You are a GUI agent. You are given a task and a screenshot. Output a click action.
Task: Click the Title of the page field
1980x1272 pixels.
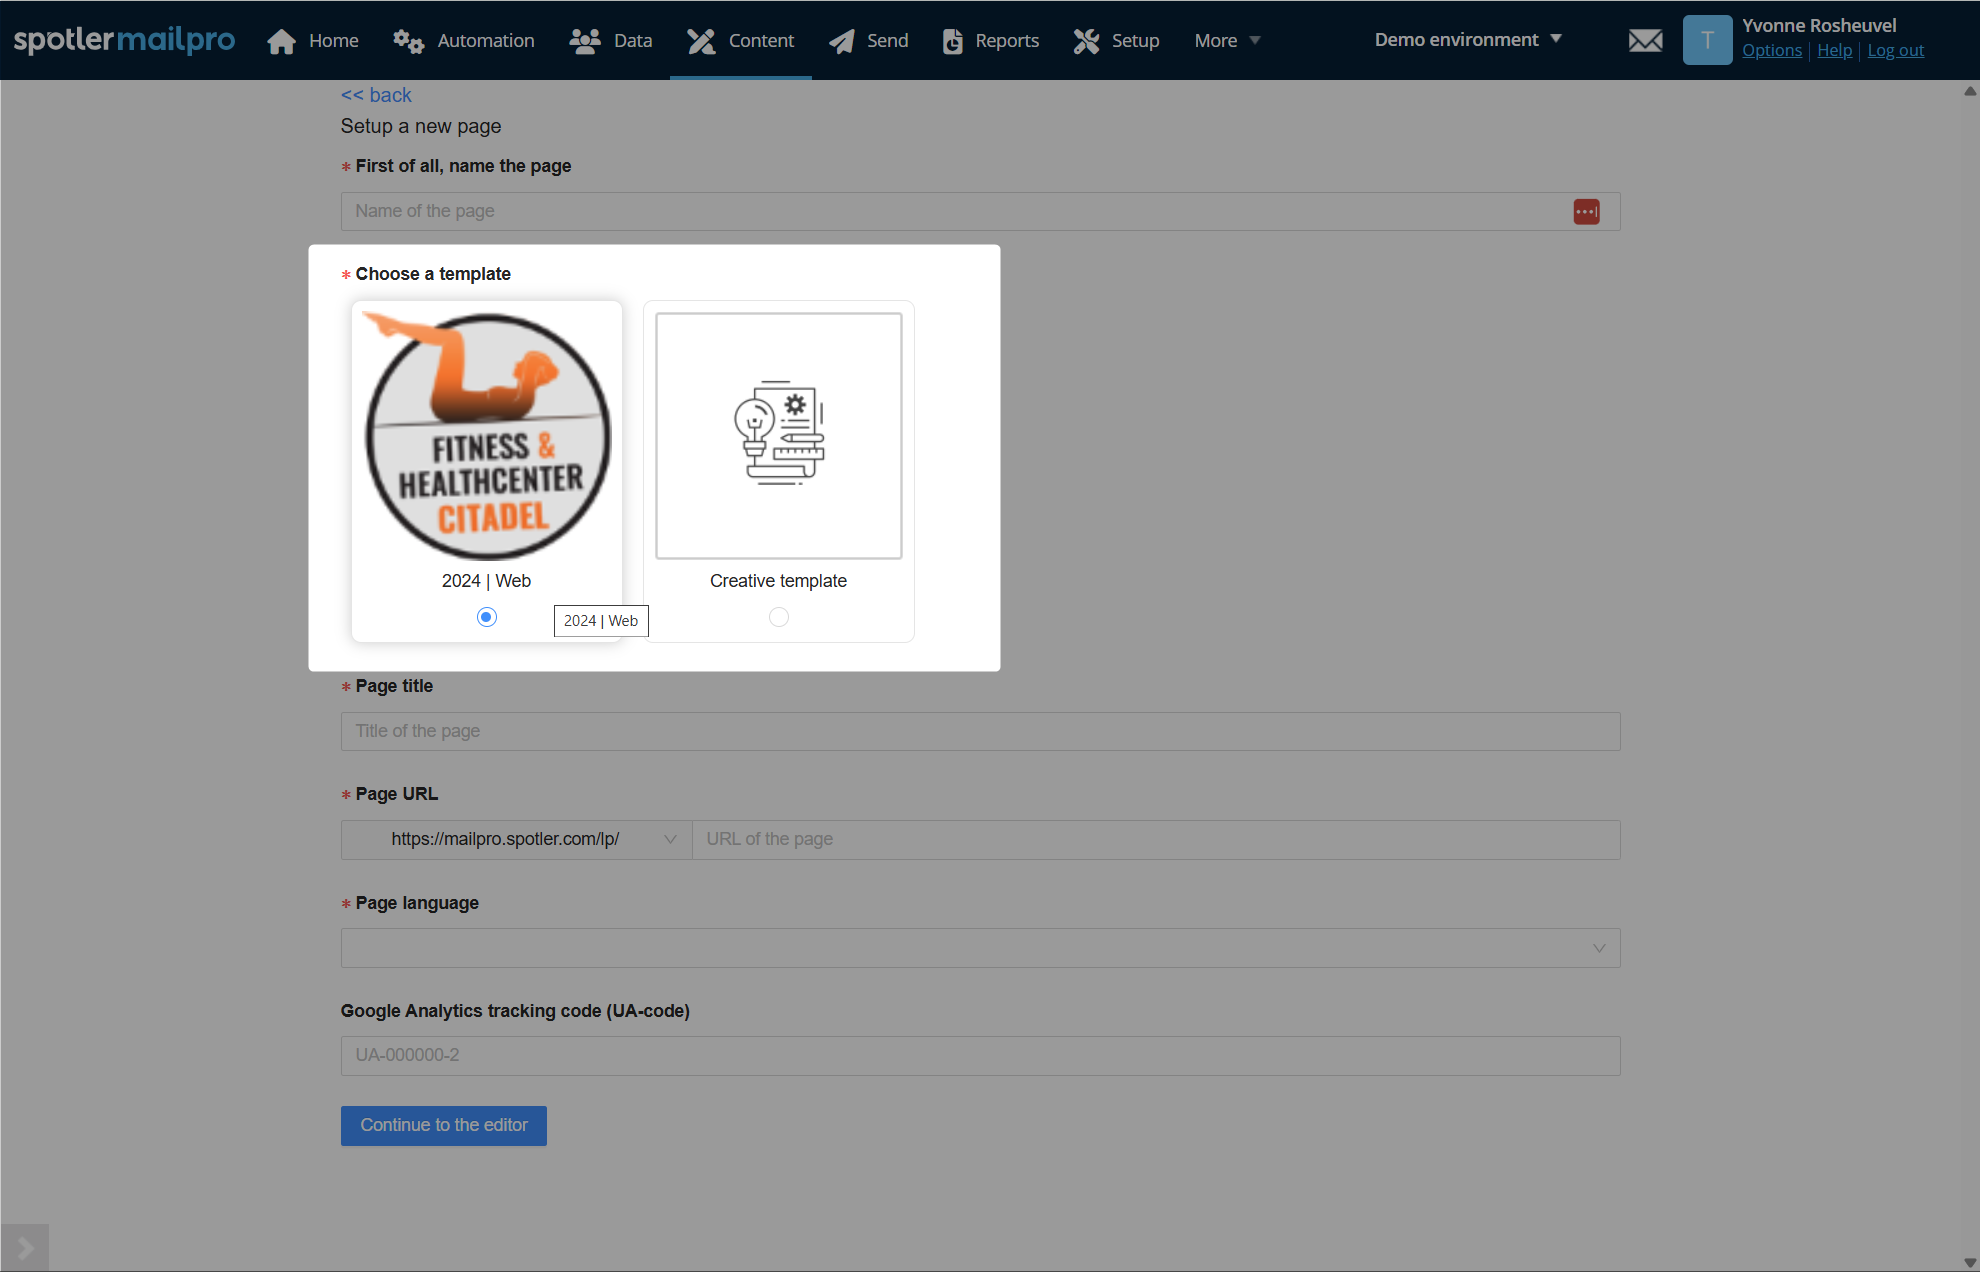980,732
